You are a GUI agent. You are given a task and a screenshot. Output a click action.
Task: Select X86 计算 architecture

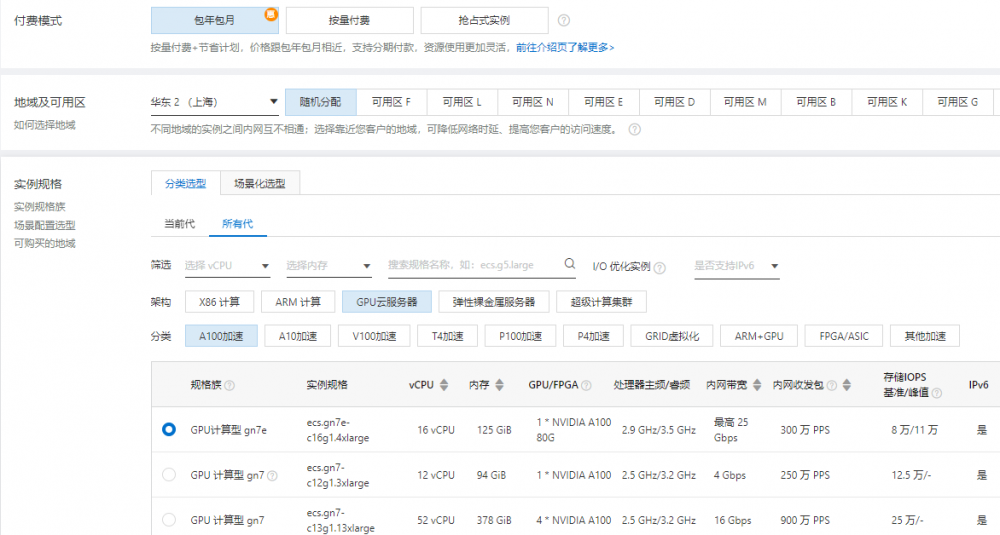click(x=219, y=302)
